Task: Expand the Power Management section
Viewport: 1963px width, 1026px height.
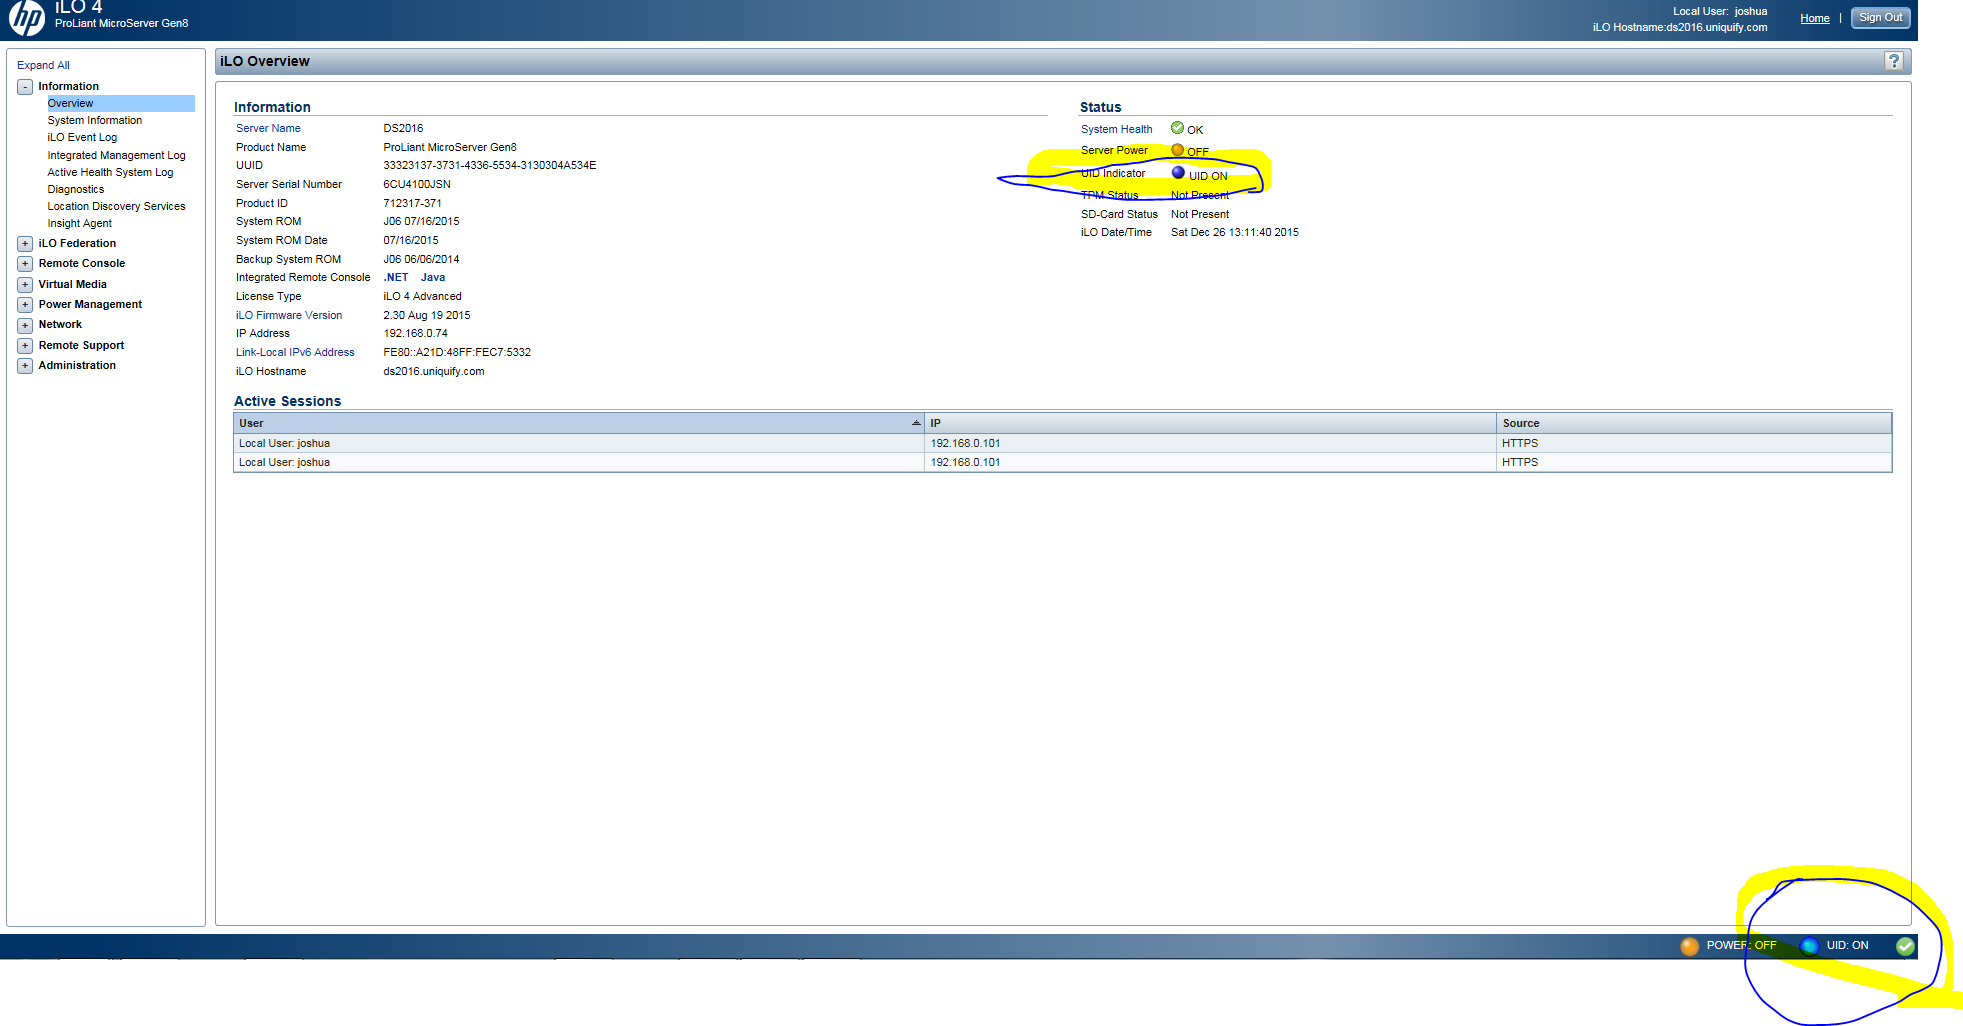Action: pos(25,305)
